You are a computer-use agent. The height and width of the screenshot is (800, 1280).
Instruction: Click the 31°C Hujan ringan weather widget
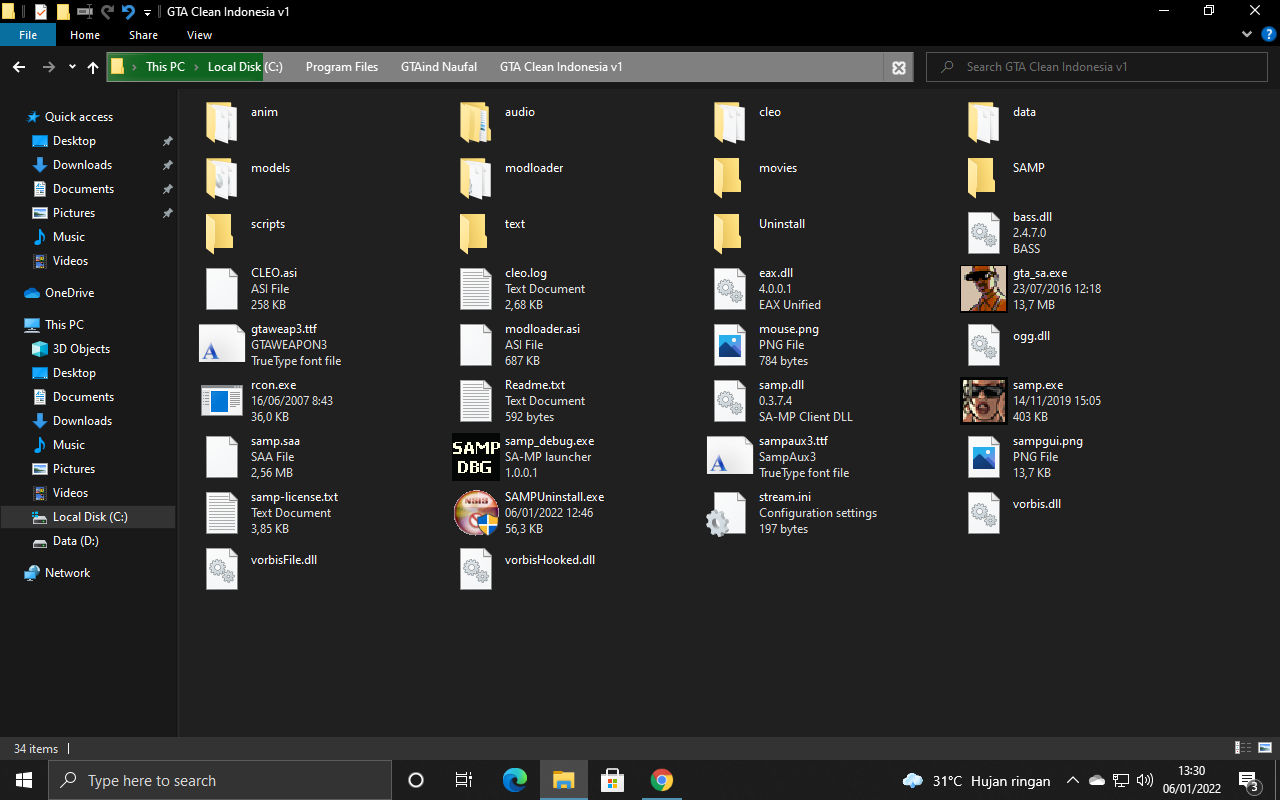pyautogui.click(x=976, y=780)
